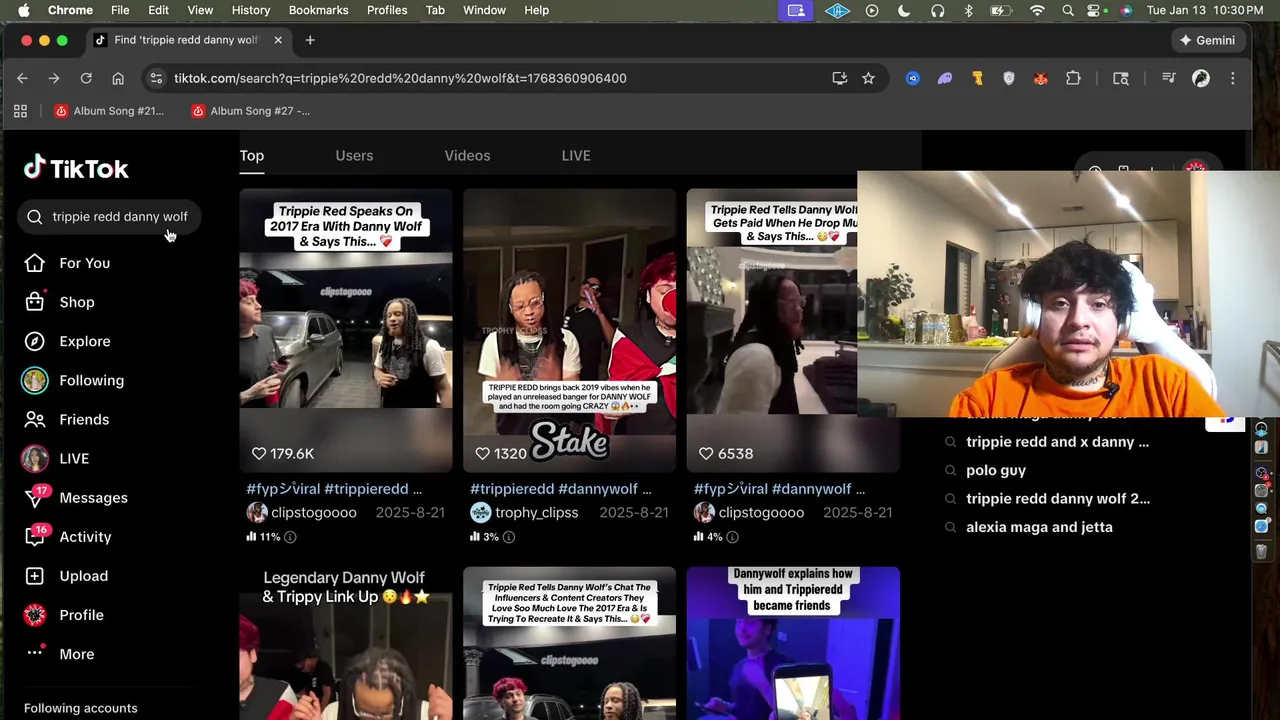Go back in browser history

(22, 78)
